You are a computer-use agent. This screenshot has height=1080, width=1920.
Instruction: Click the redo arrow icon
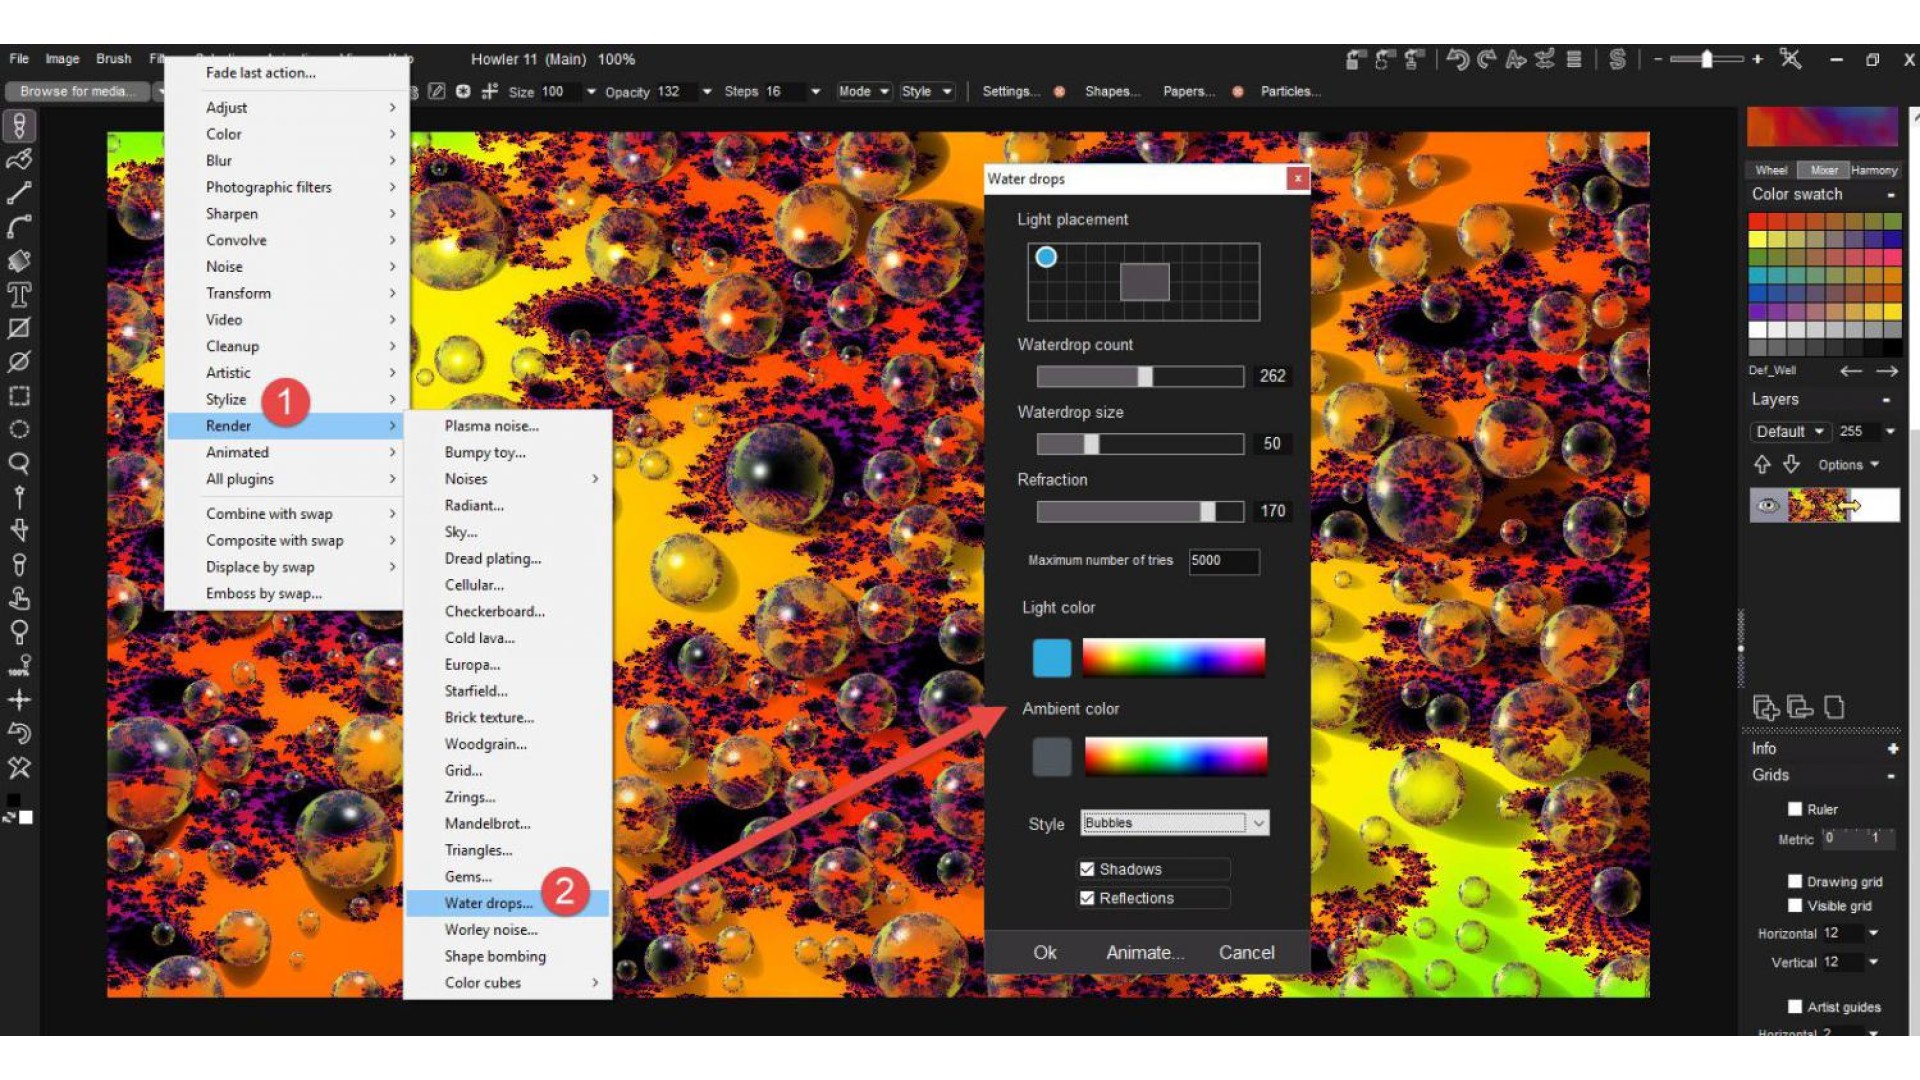click(1487, 60)
